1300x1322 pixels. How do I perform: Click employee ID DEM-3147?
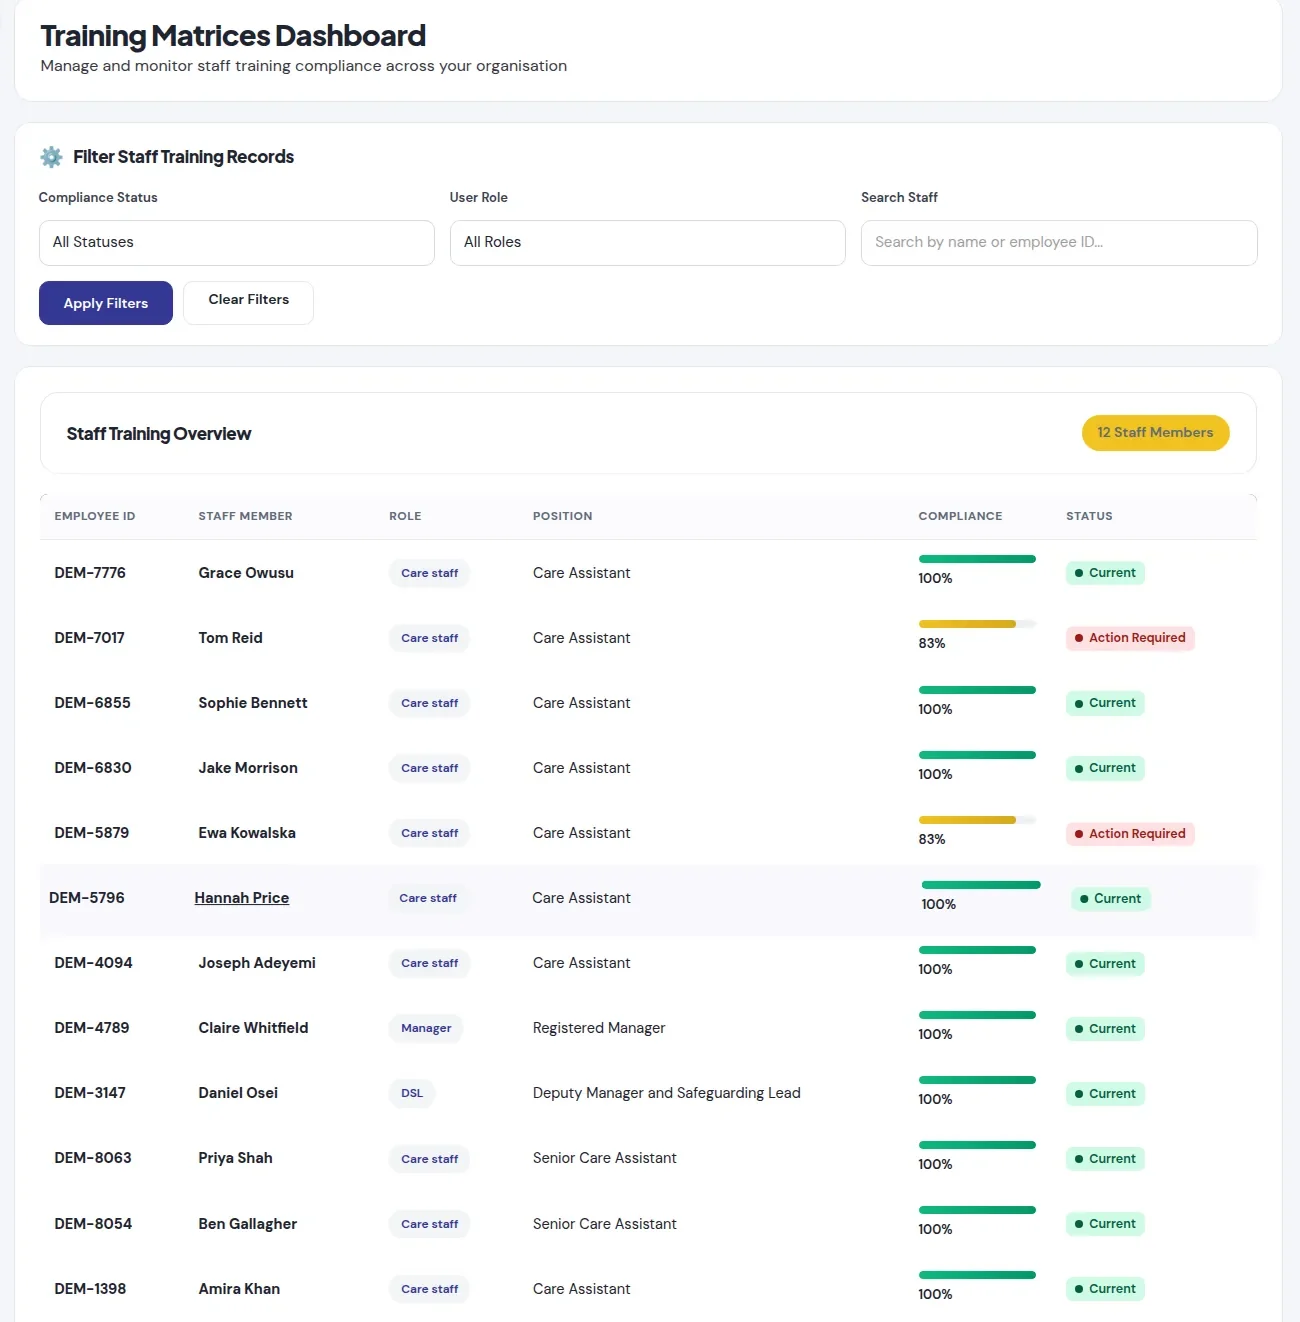pos(90,1093)
